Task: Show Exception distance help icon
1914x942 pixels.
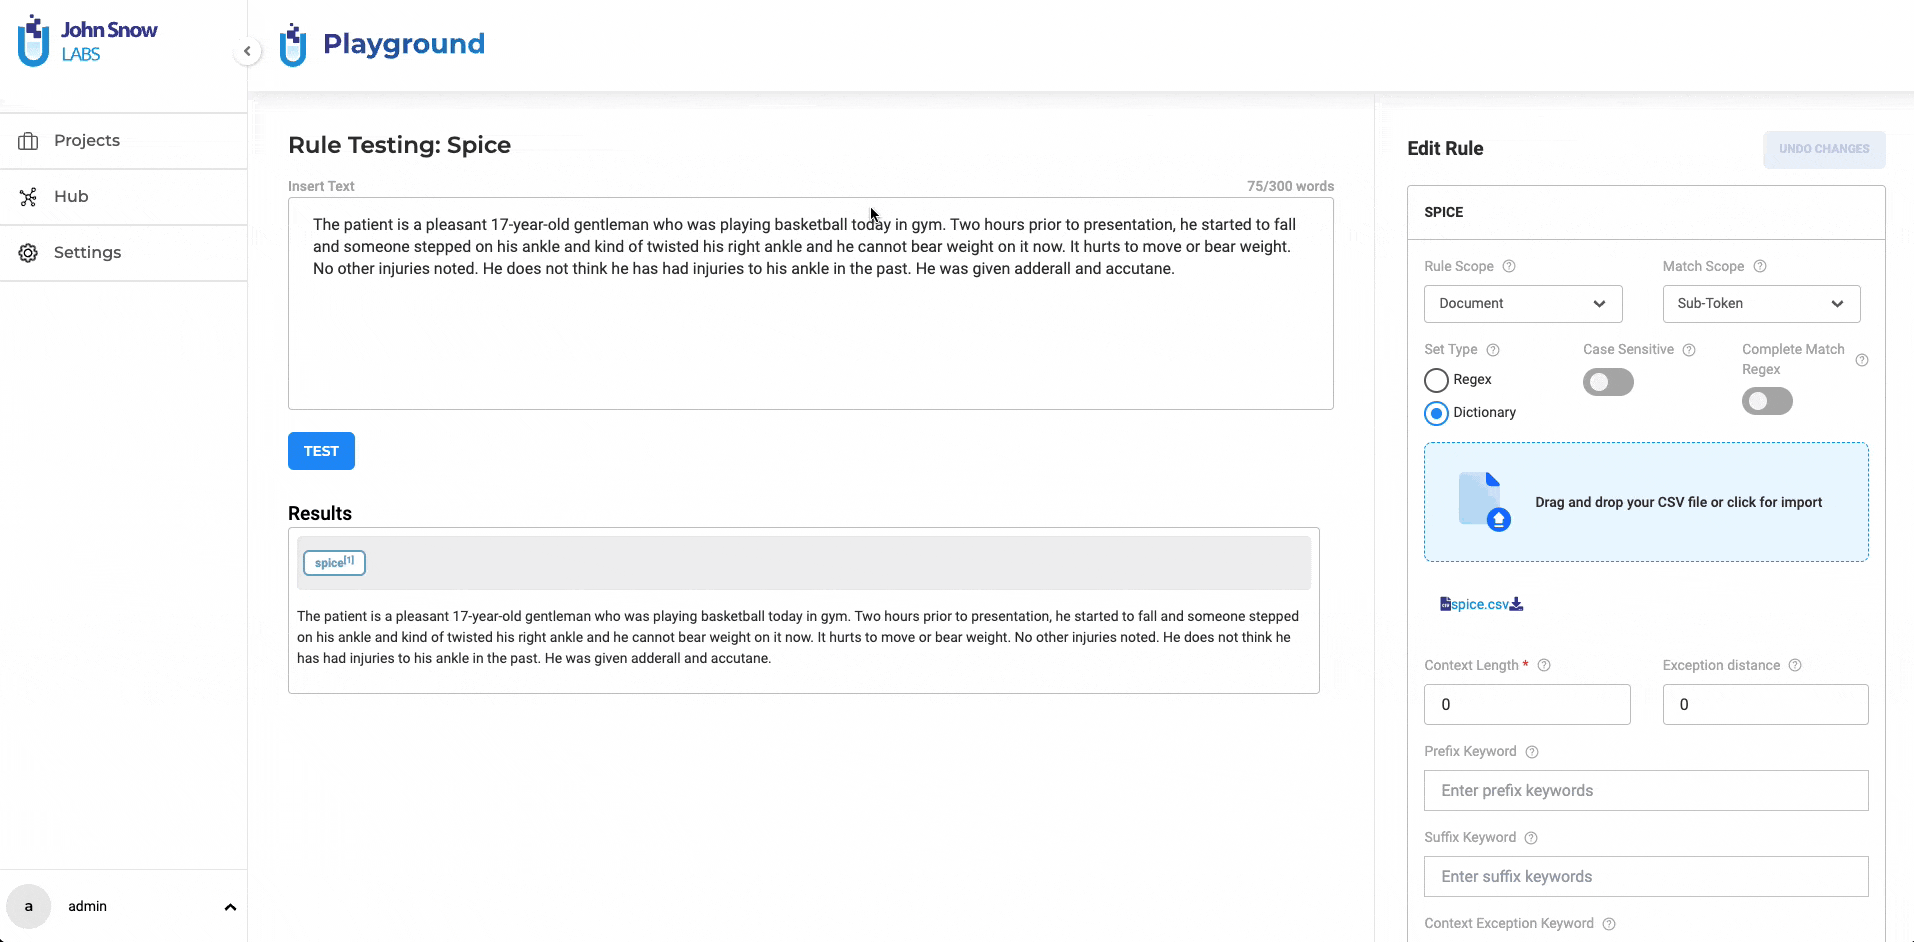Action: pos(1795,665)
